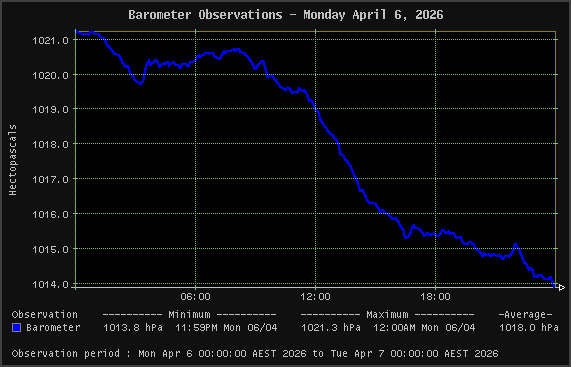Click the average value 1018.0 hPa

pyautogui.click(x=529, y=328)
